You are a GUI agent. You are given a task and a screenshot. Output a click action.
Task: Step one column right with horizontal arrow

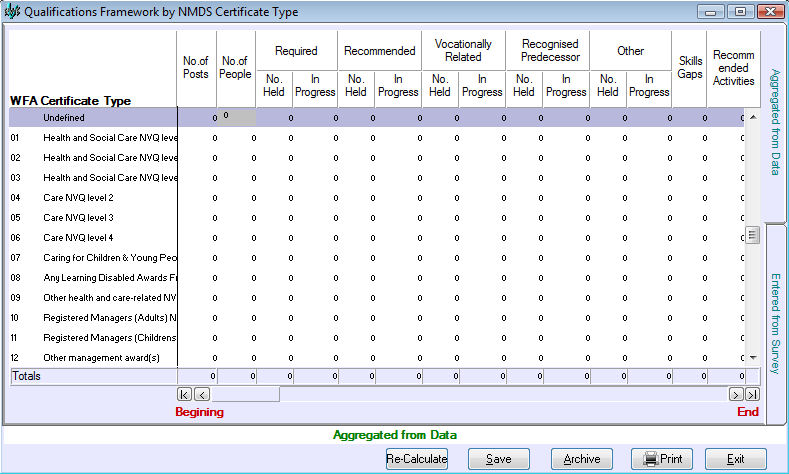pyautogui.click(x=736, y=394)
